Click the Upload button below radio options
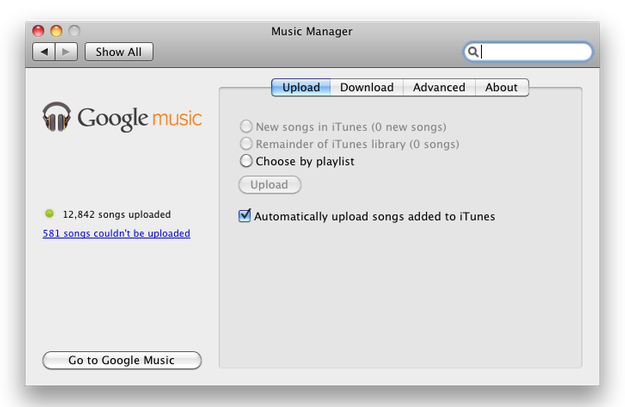This screenshot has width=625, height=407. 270,185
